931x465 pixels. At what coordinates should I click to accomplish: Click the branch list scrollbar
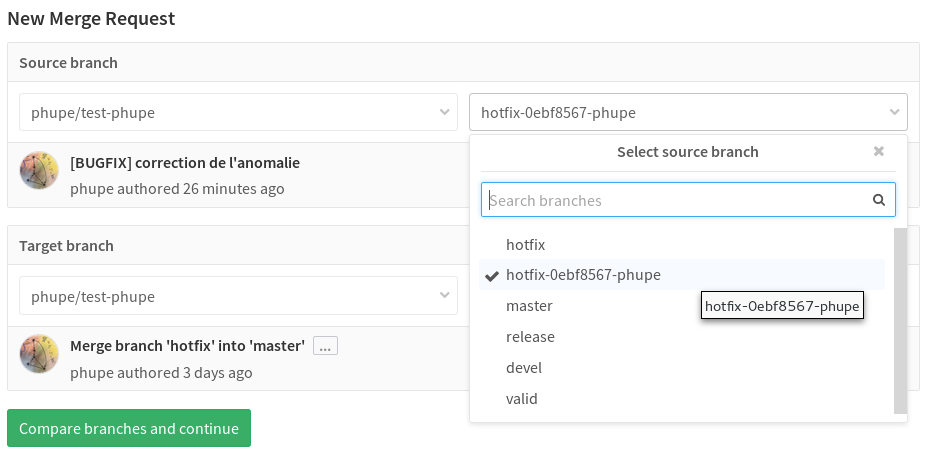900,321
